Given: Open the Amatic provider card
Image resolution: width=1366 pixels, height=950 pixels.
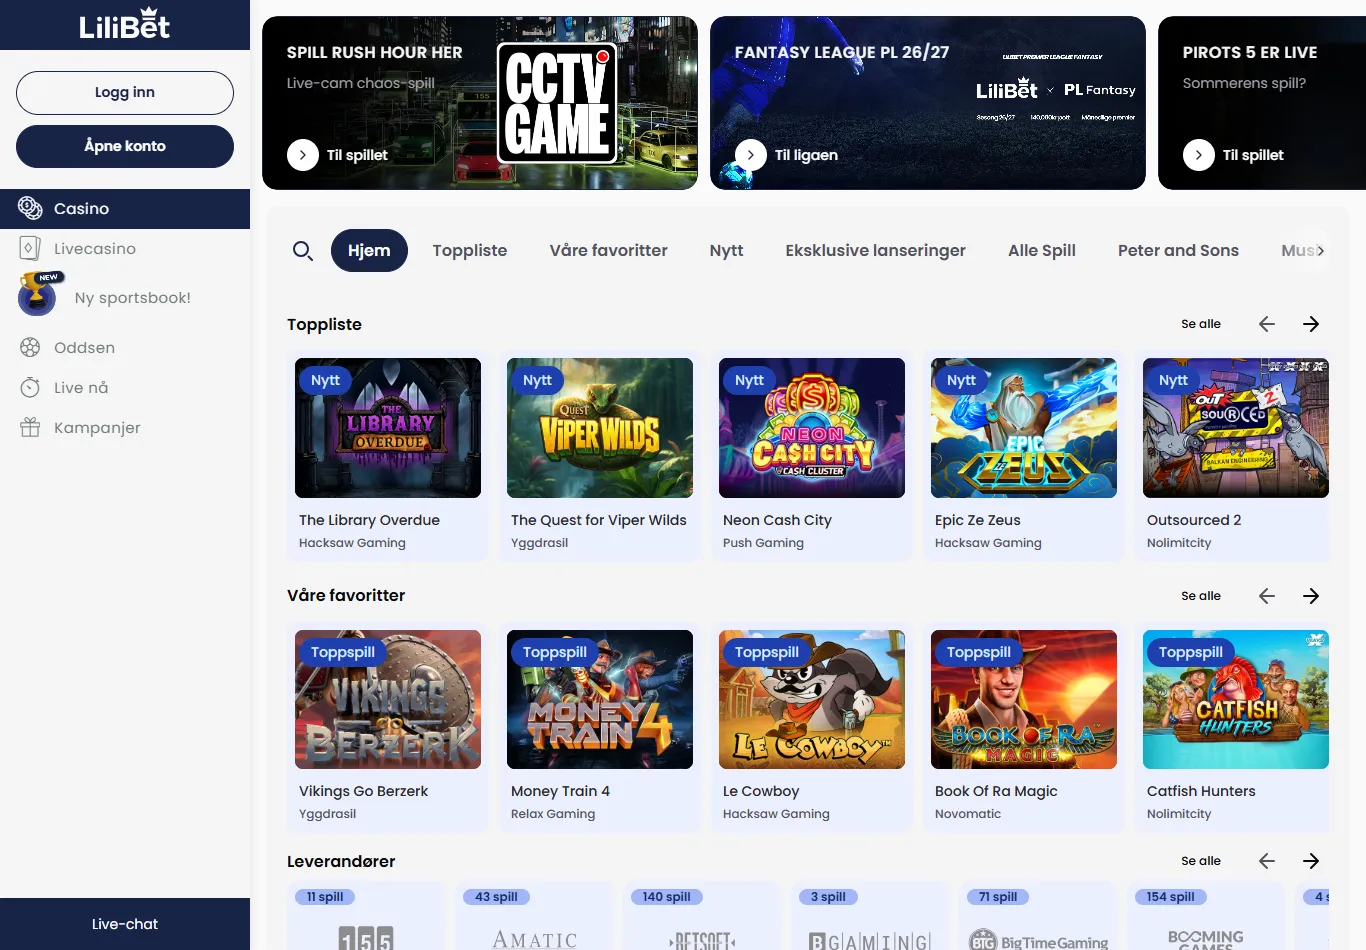Looking at the screenshot, I should [535, 916].
